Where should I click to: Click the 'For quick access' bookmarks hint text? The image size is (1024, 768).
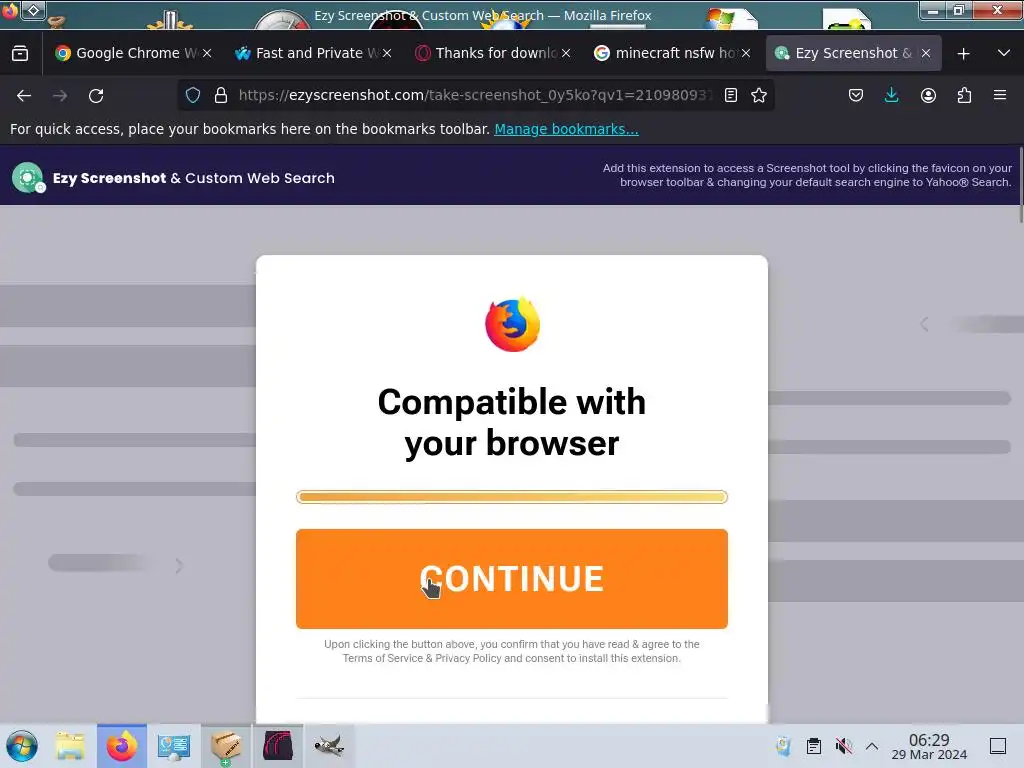coord(249,129)
